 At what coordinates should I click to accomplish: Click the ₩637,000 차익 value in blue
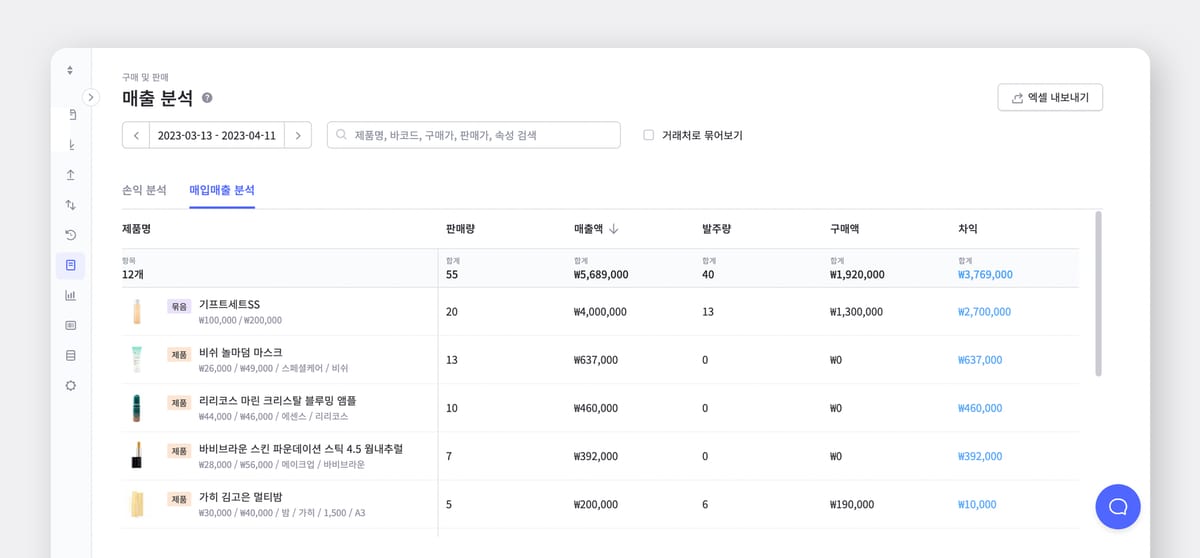point(980,360)
